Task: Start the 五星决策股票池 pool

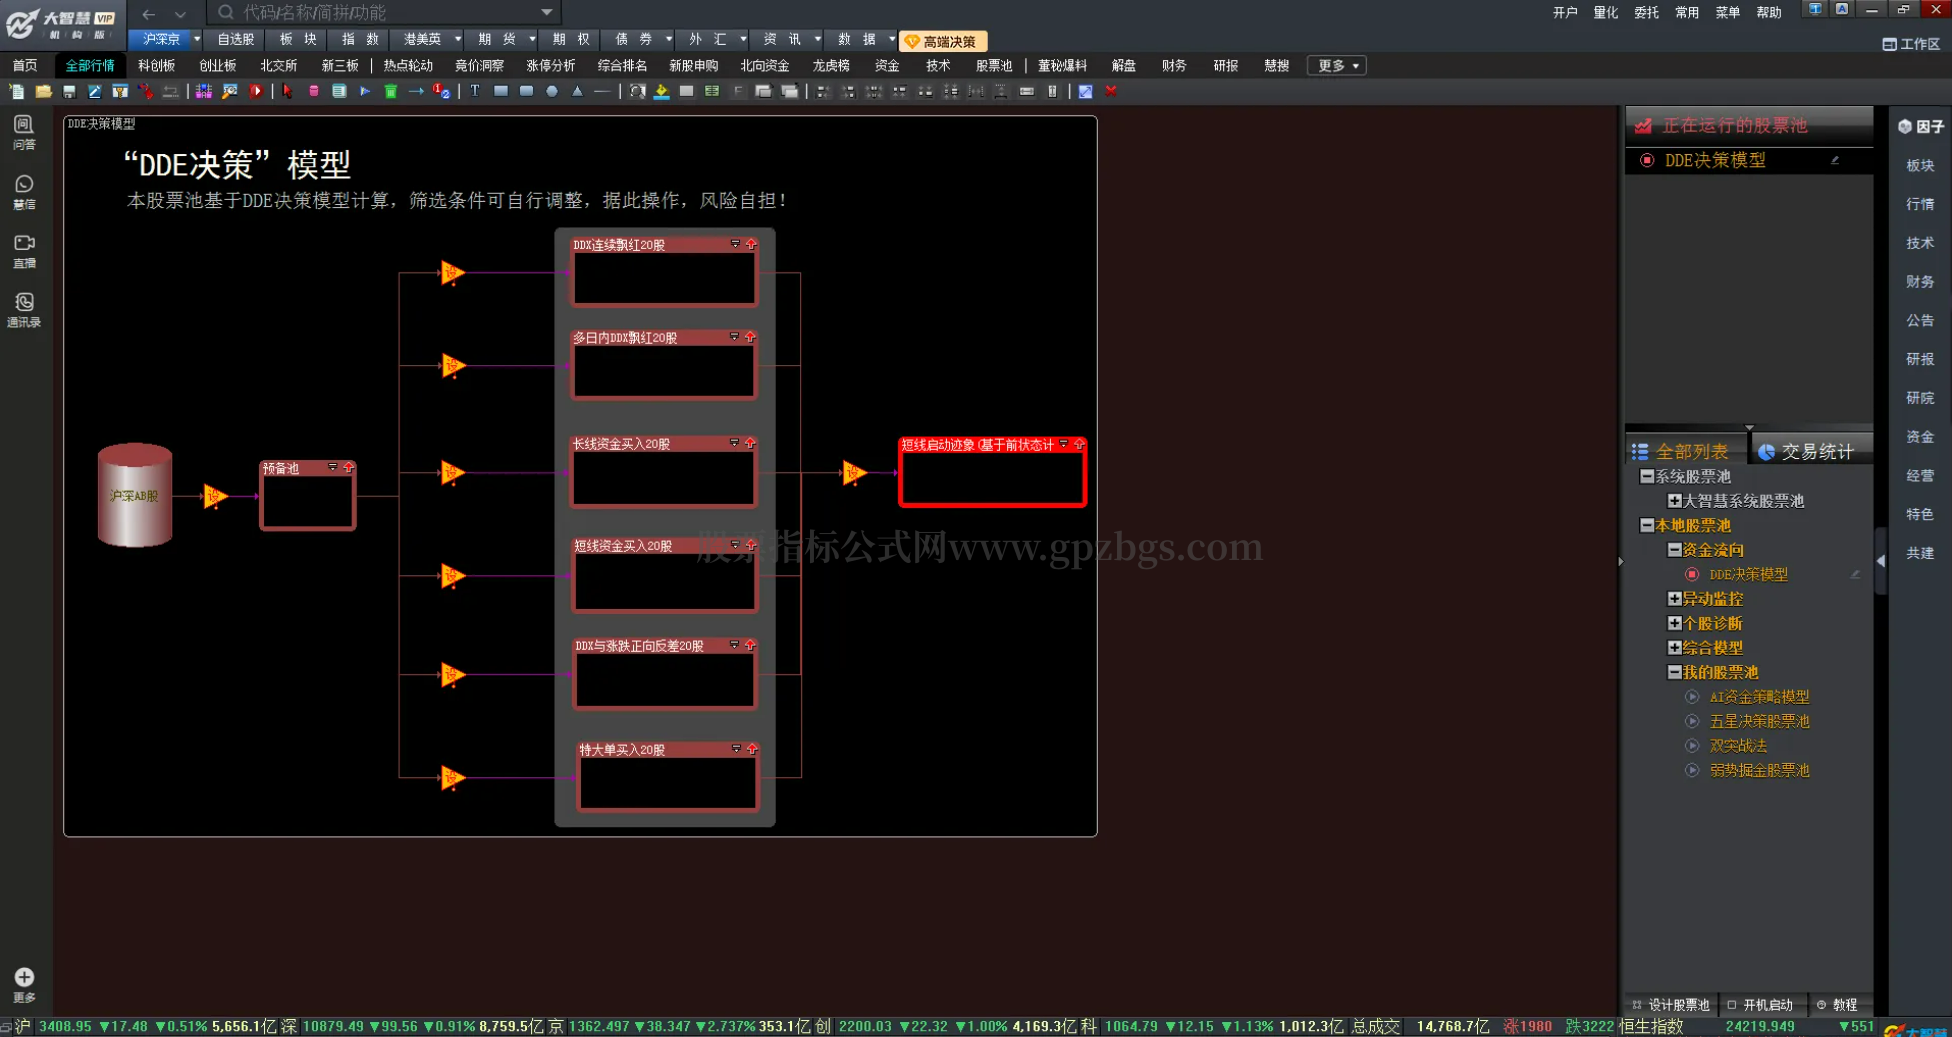Action: click(1692, 721)
